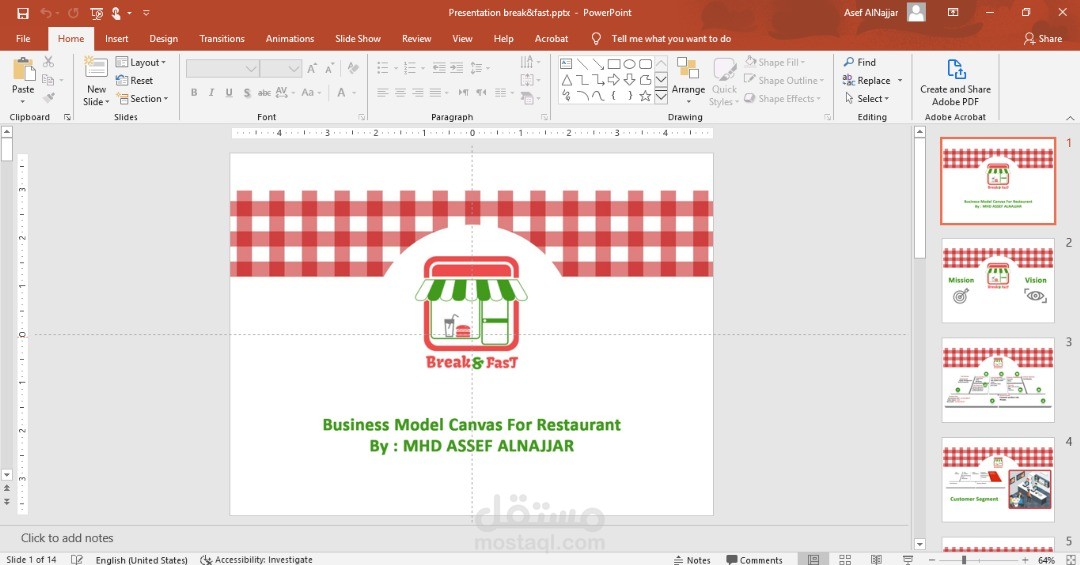Click the Find button
The height and width of the screenshot is (565, 1080).
(860, 62)
